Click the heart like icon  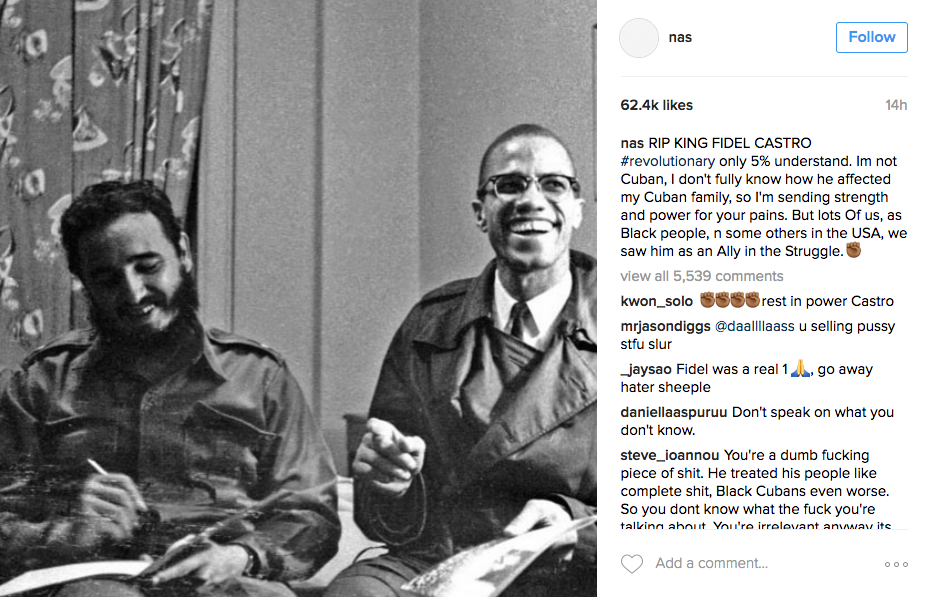point(632,563)
